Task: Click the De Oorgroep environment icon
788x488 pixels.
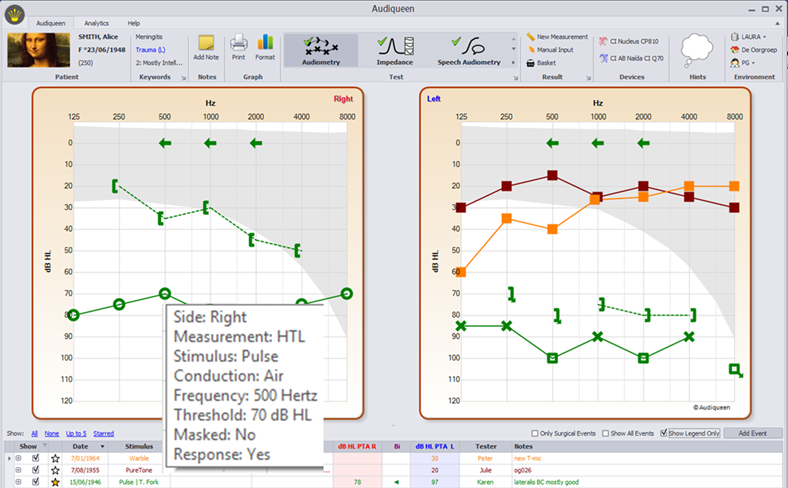Action: click(x=735, y=50)
